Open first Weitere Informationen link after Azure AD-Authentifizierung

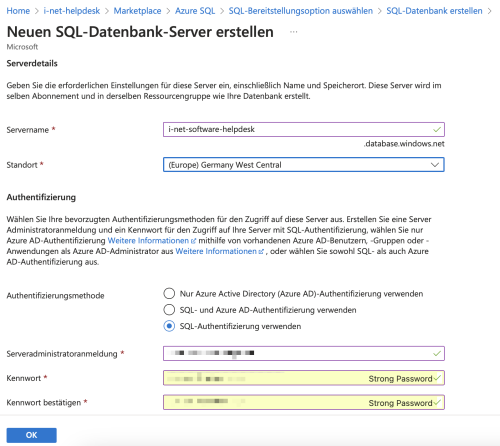[x=152, y=241]
